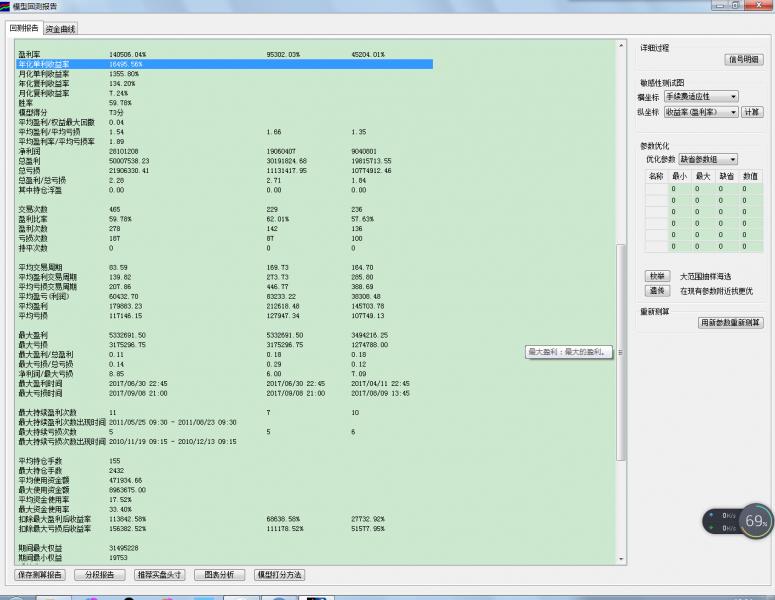775x600 pixels.
Task: Click the value 140506.04% in 盈利率 row
Action: pos(128,54)
